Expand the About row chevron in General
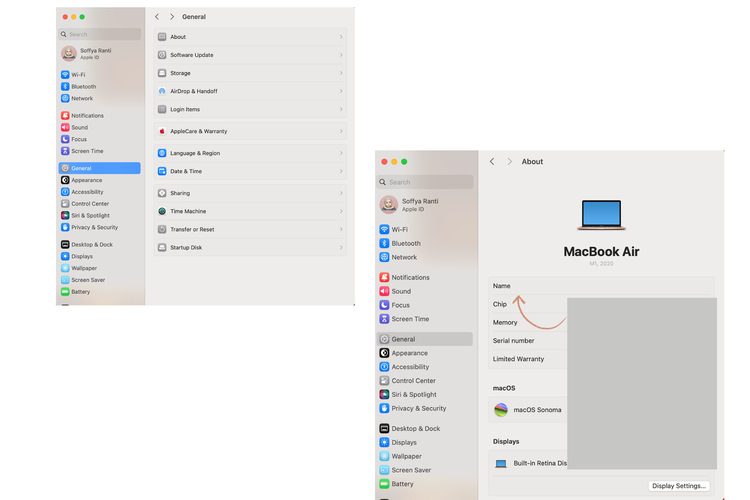 (341, 37)
